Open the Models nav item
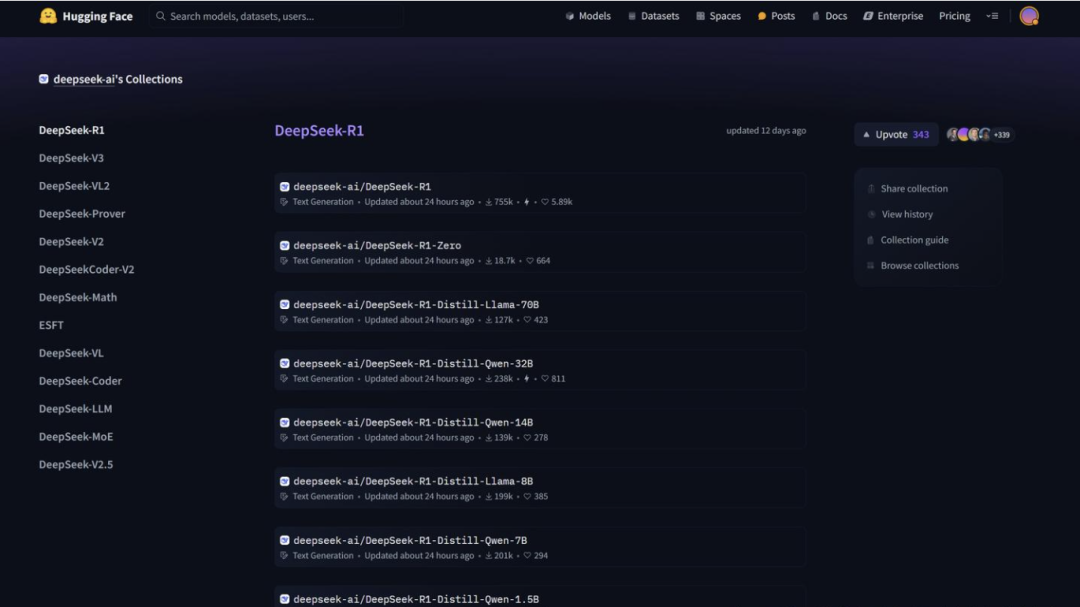 (588, 16)
